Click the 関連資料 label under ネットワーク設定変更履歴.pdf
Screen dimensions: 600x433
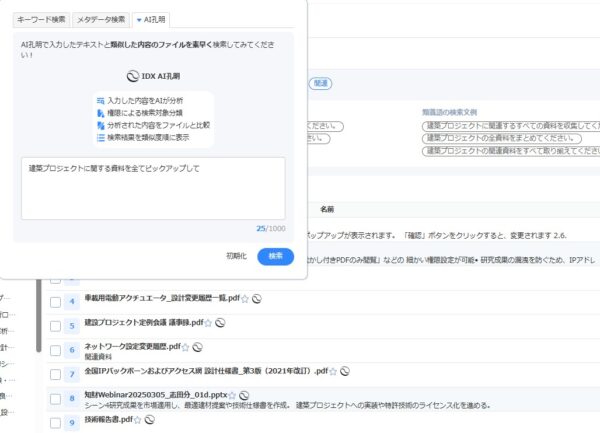pyautogui.click(x=98, y=357)
